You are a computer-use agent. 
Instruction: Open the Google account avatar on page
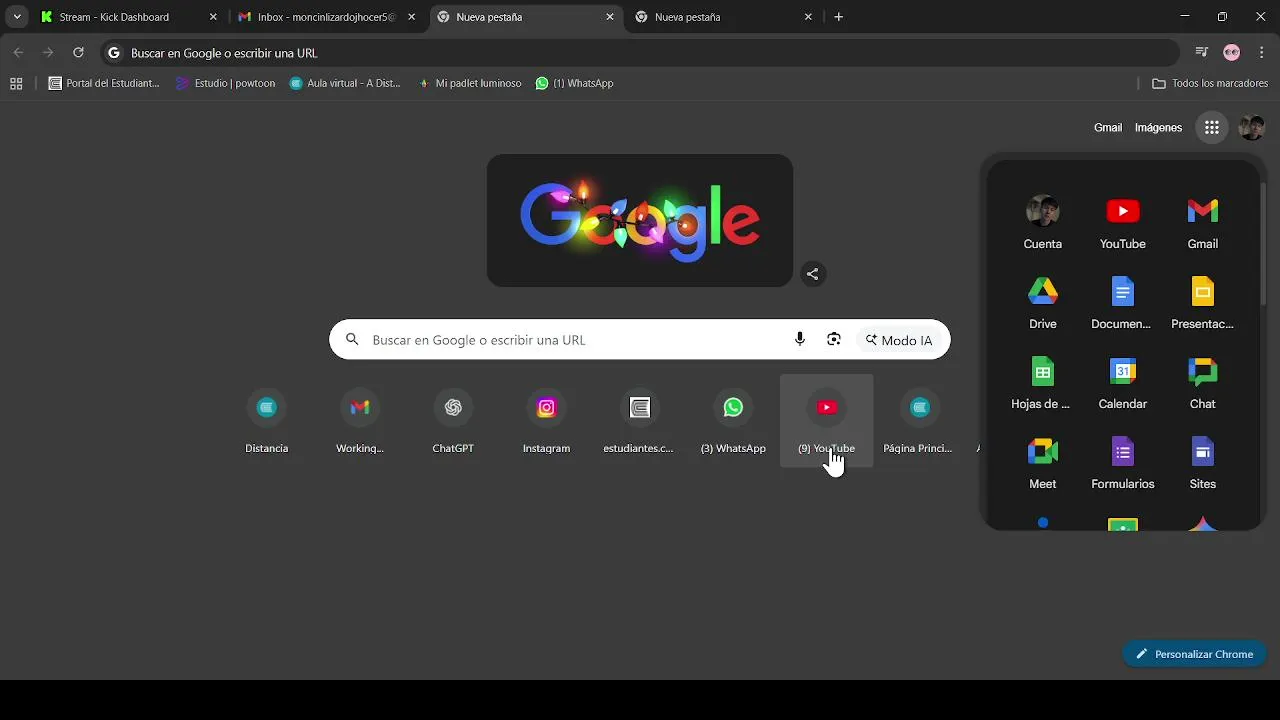click(1251, 127)
